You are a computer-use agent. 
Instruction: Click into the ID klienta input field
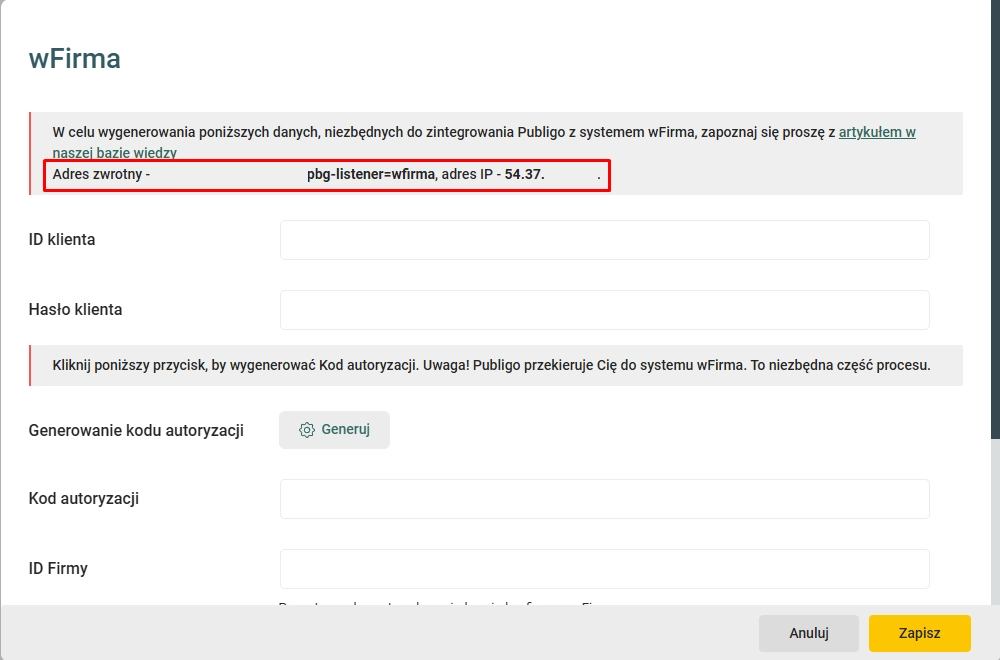pyautogui.click(x=605, y=240)
